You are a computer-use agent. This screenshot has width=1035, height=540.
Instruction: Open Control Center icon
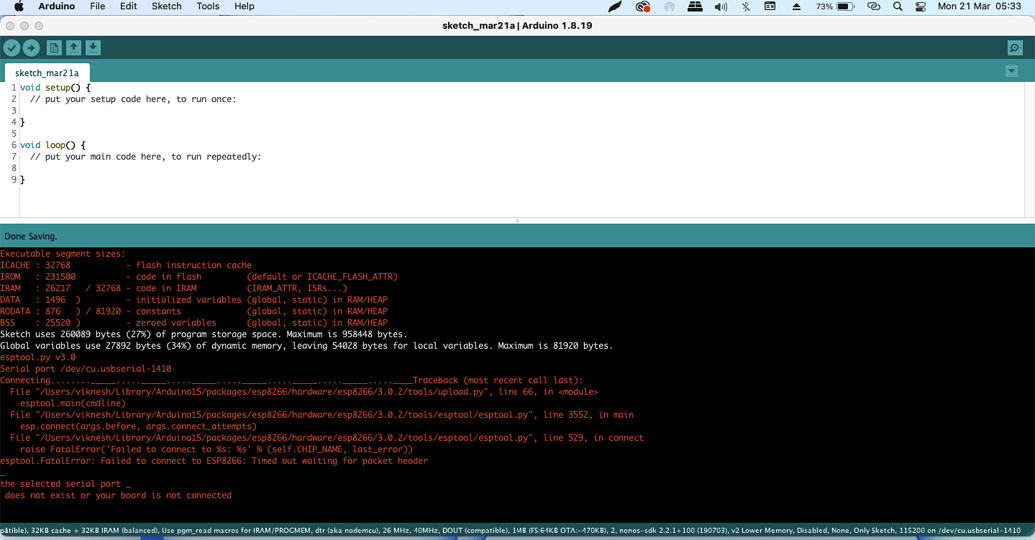[921, 7]
